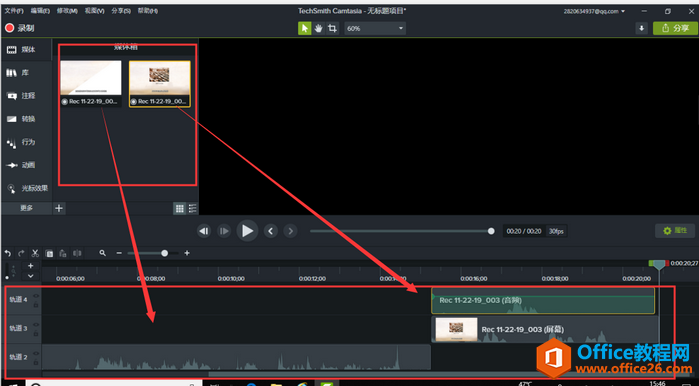
Task: Click the redo arrow in timeline toolbar
Action: [21, 253]
